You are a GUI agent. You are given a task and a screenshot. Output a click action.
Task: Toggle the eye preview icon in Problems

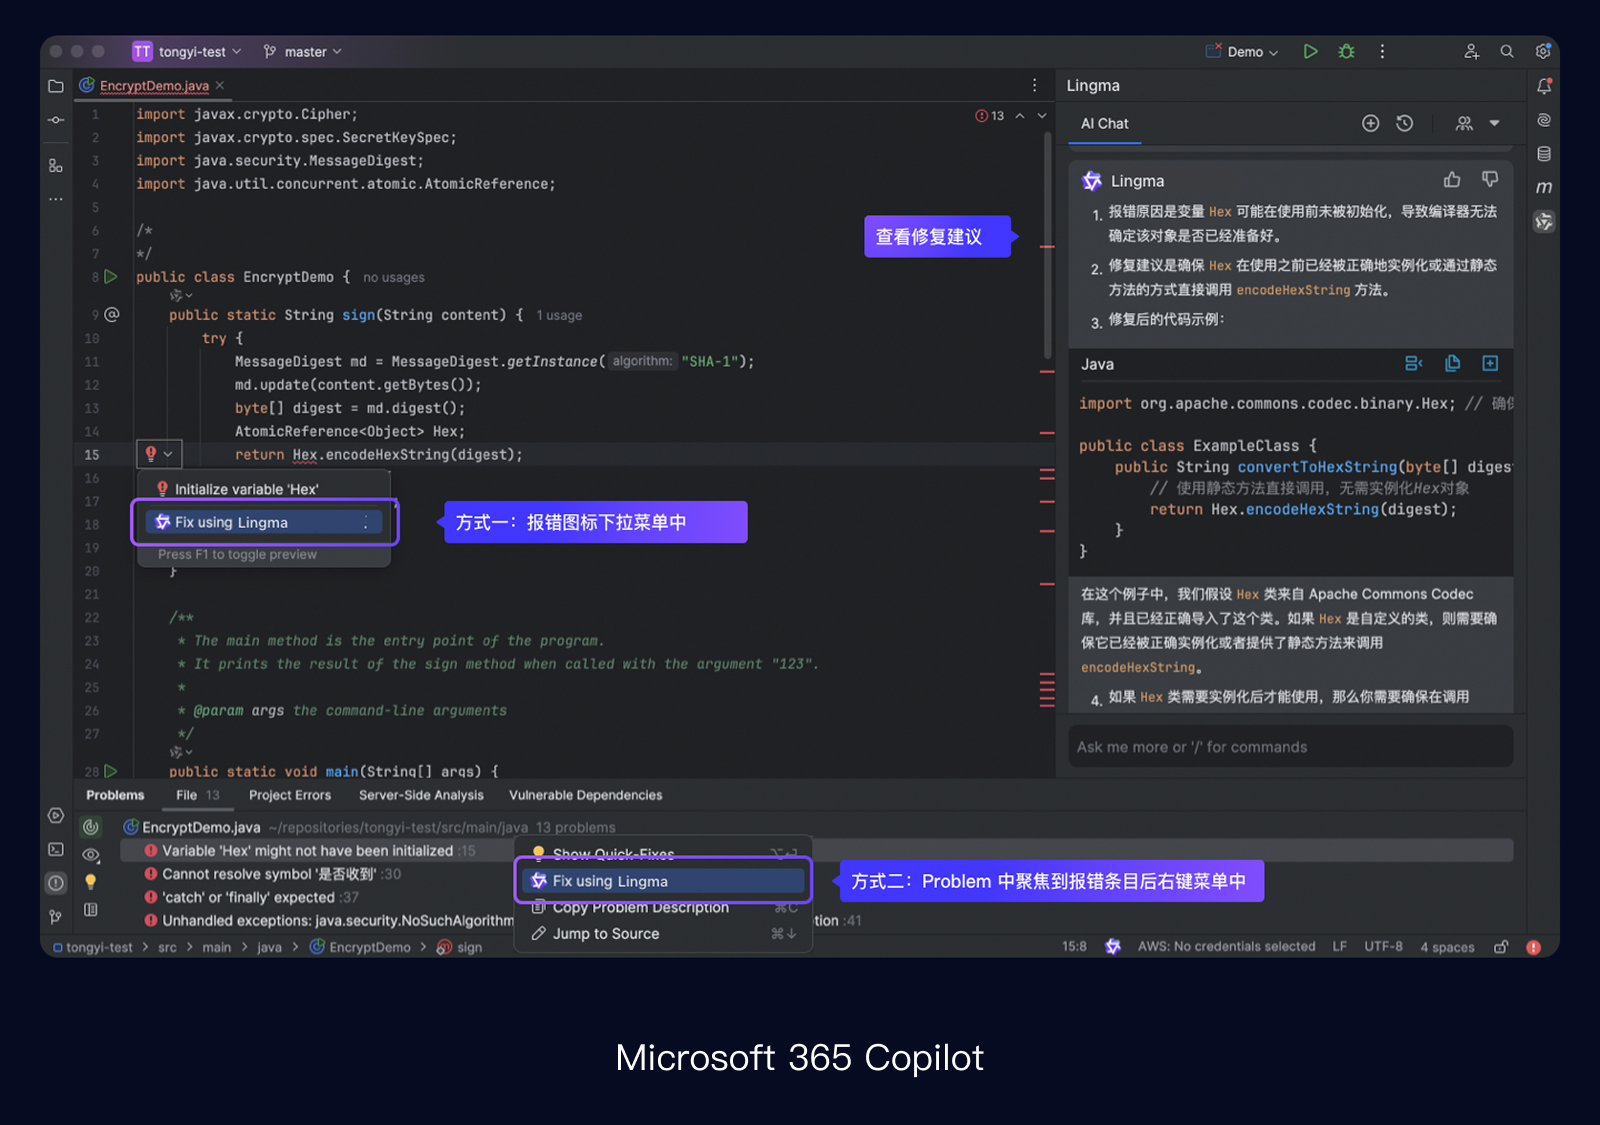pos(91,855)
